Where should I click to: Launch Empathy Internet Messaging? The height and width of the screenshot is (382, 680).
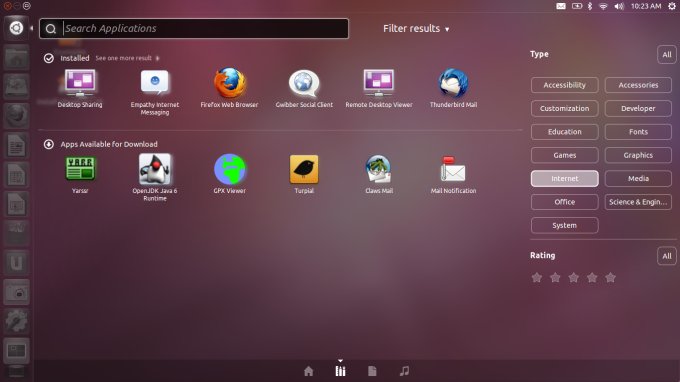pyautogui.click(x=155, y=91)
